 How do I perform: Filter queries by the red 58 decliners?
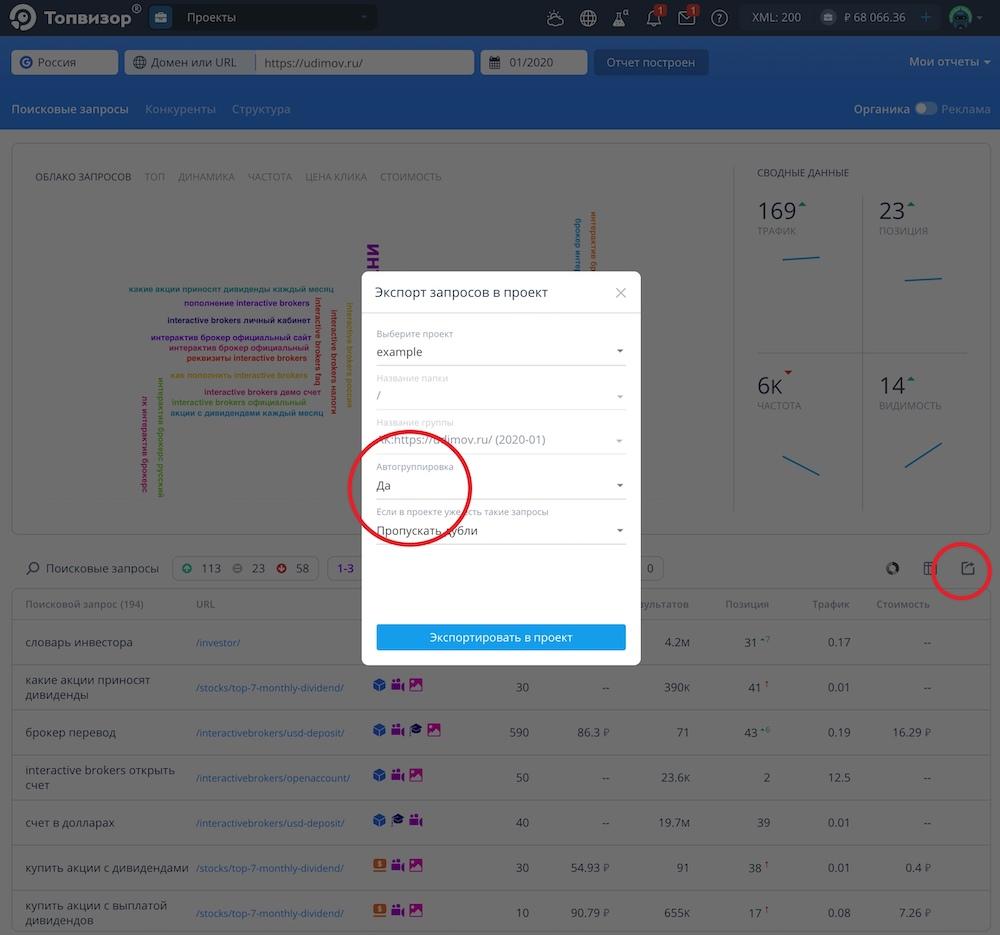point(294,568)
